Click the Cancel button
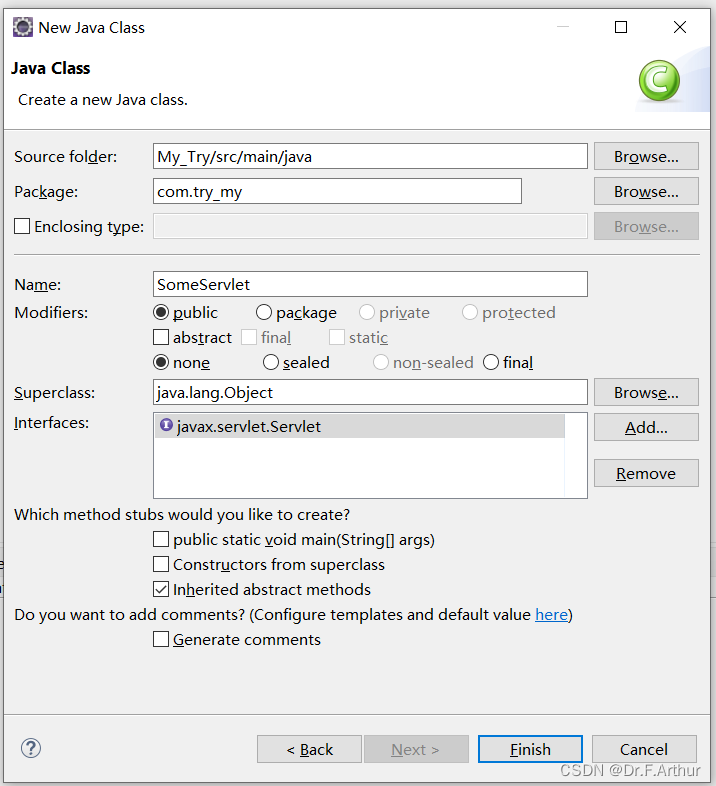Screen dimensions: 716x786 coord(644,749)
